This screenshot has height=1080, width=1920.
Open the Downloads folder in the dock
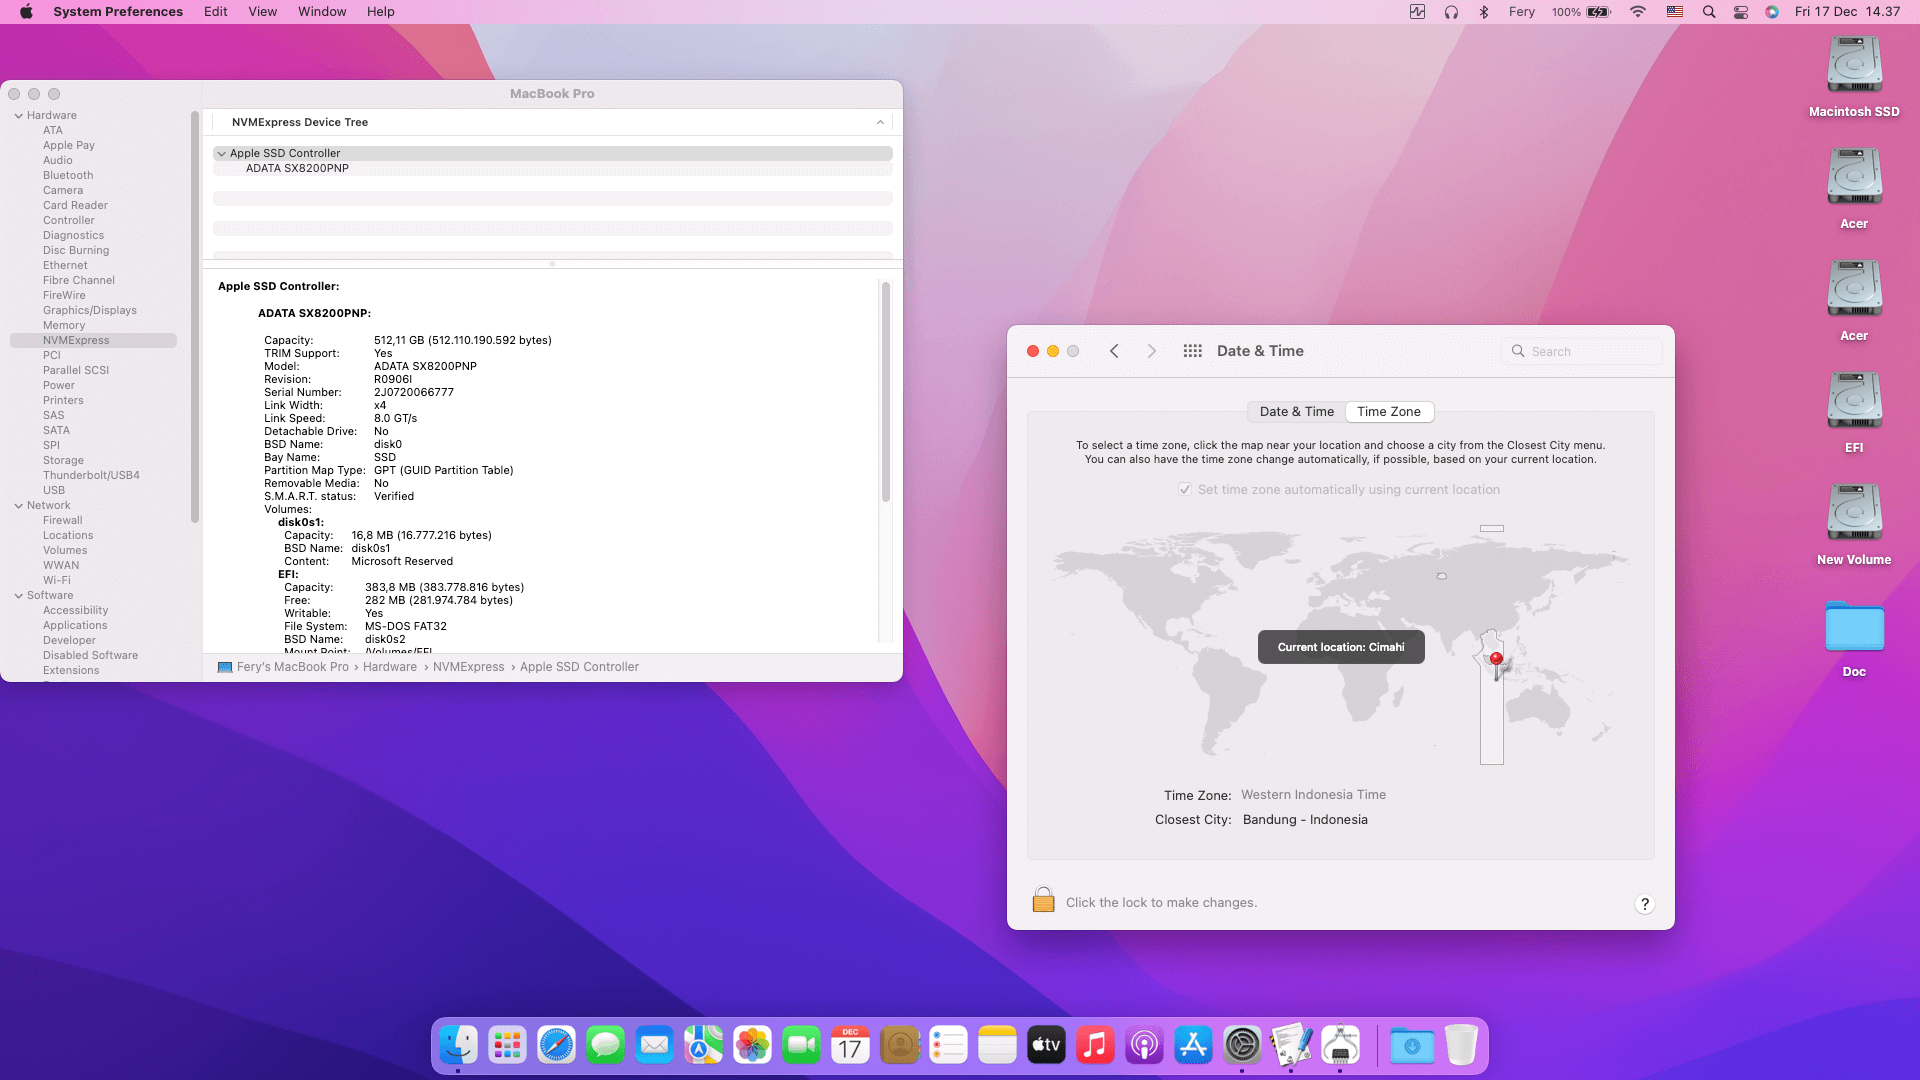point(1412,1046)
